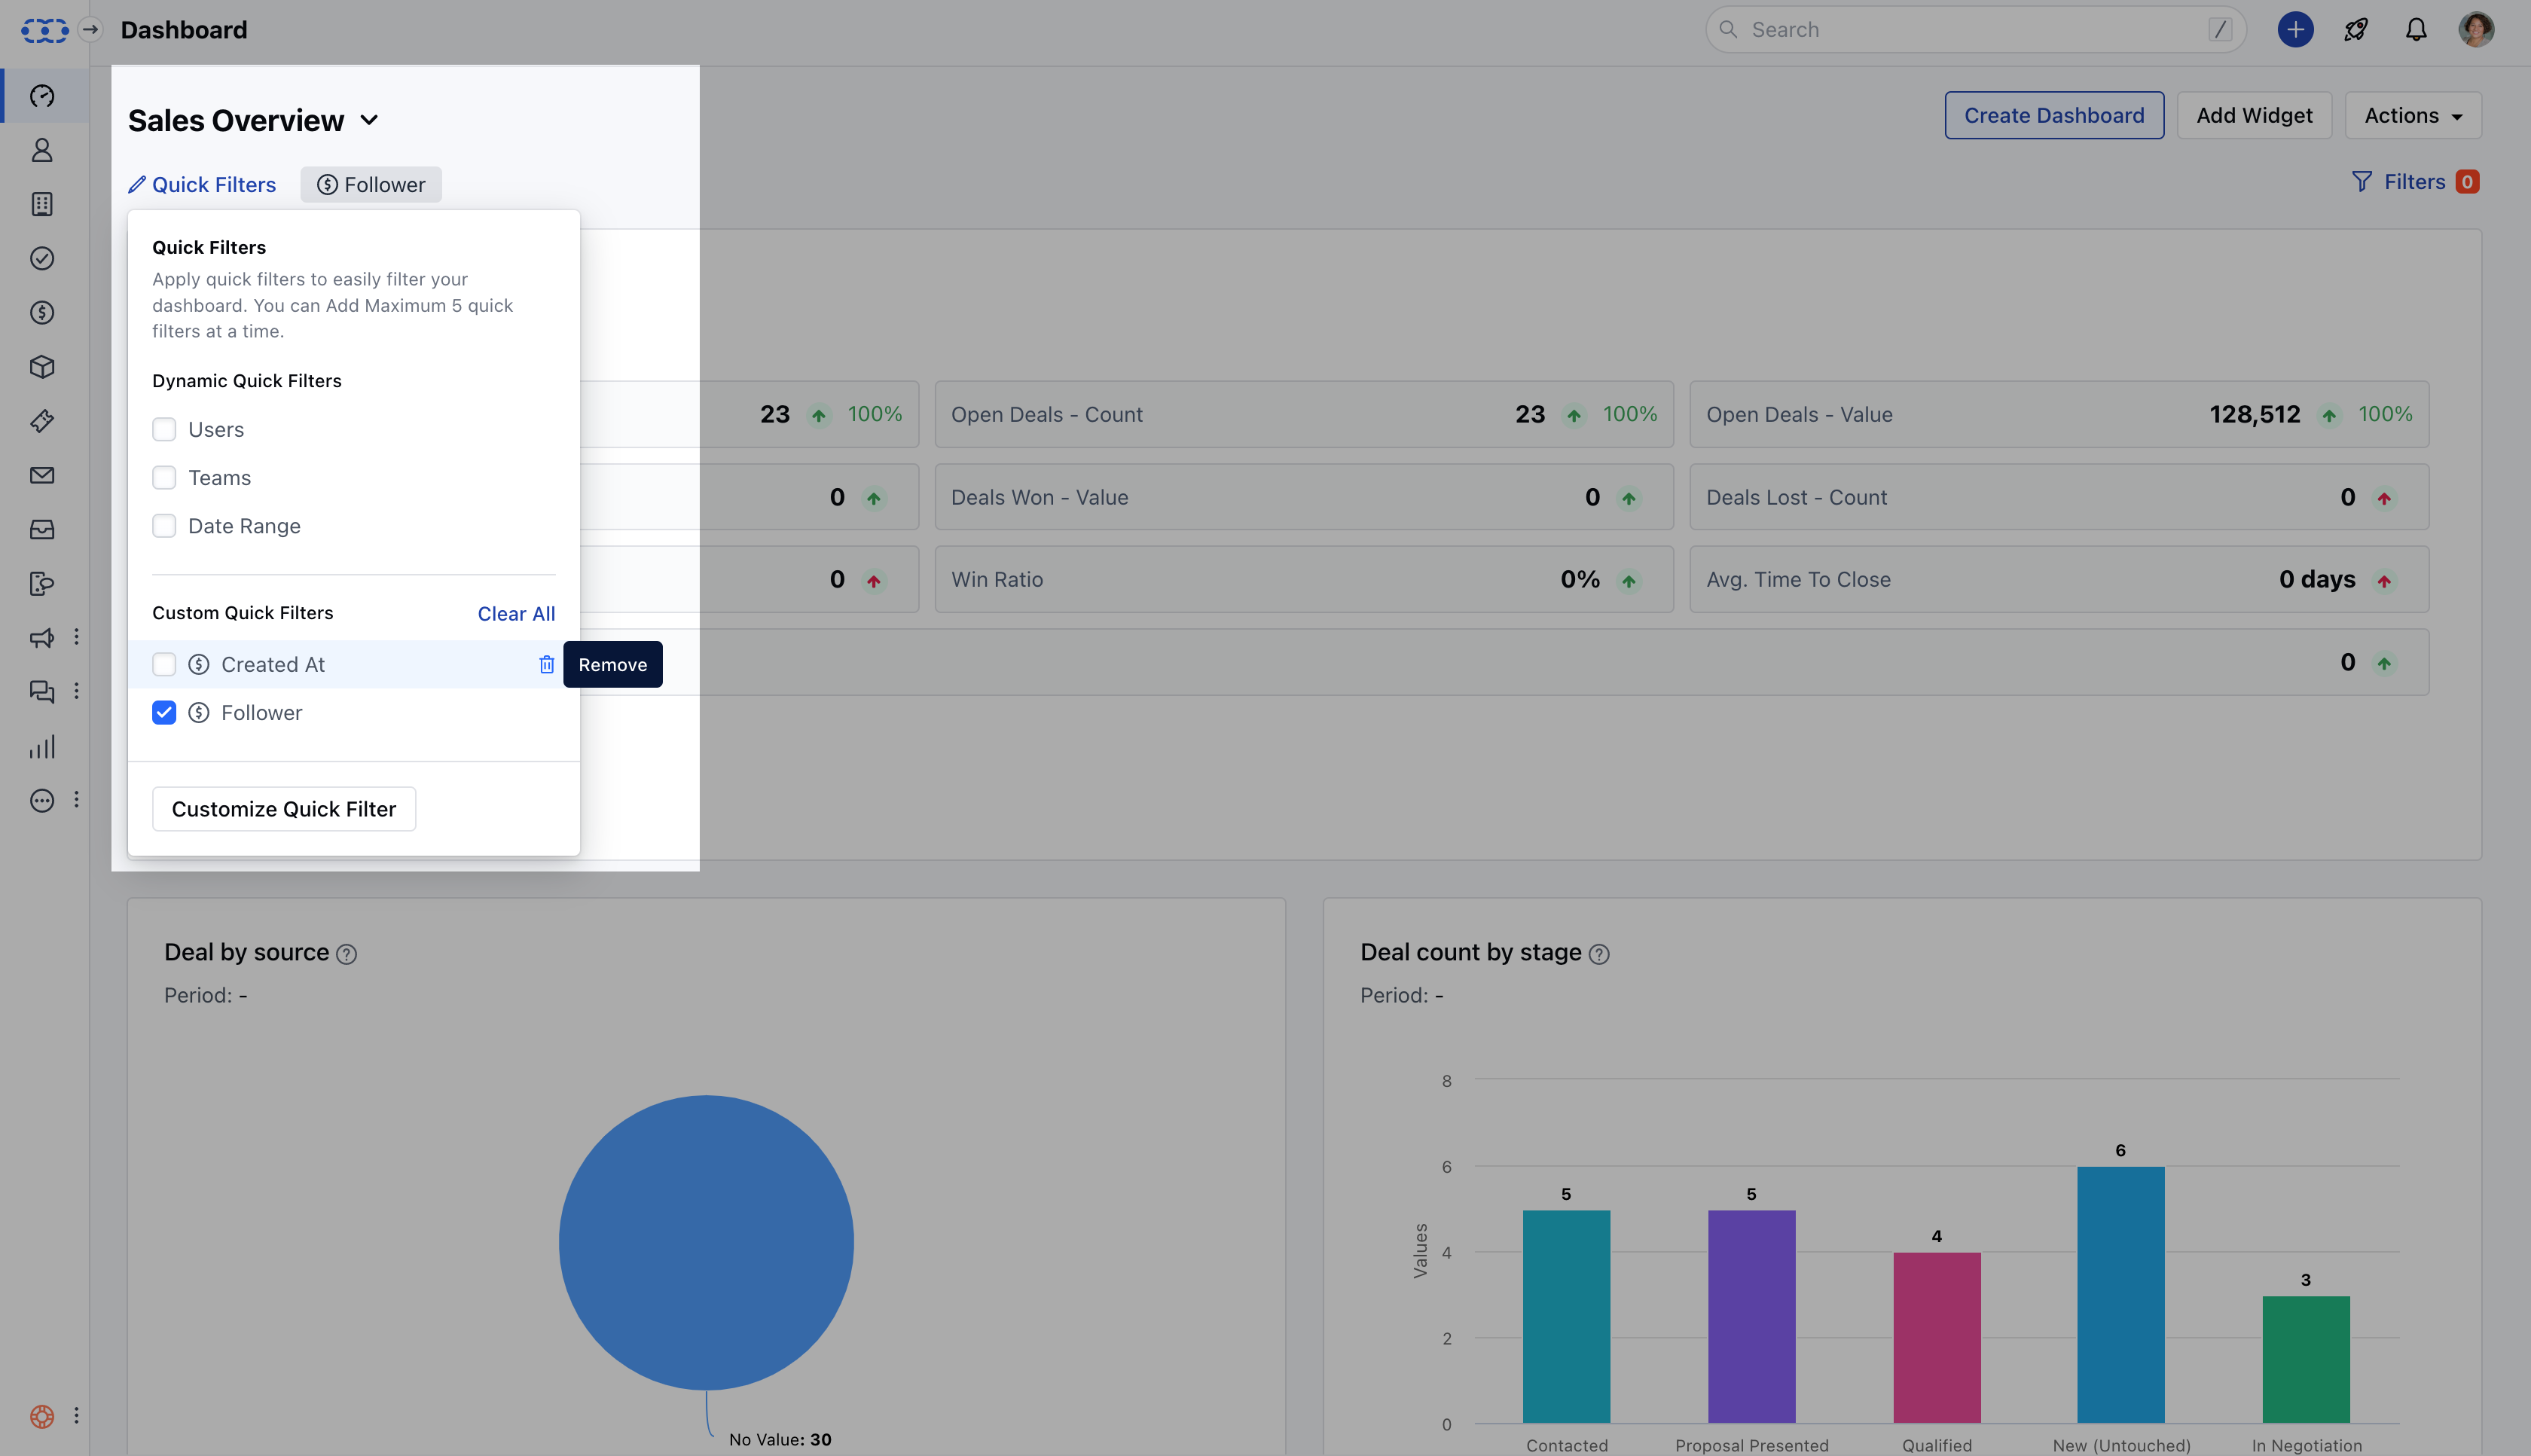Select the Campaigns megaphone icon in sidebar
The width and height of the screenshot is (2531, 1456).
(42, 637)
